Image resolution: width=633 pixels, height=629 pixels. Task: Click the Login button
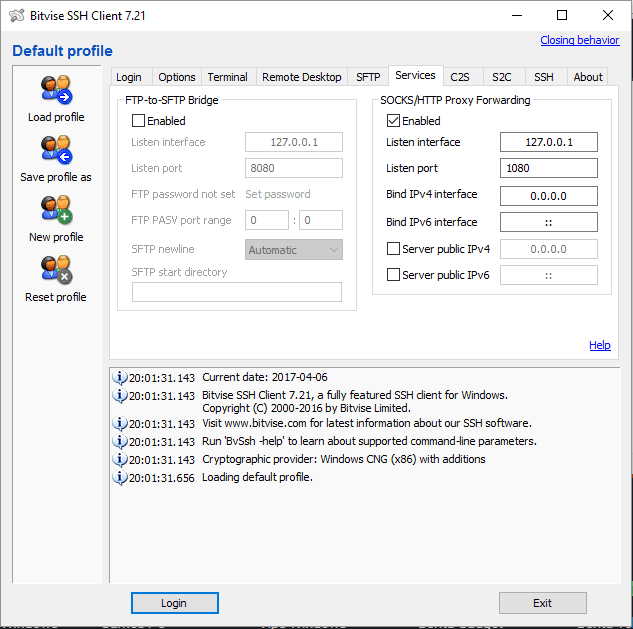click(175, 603)
